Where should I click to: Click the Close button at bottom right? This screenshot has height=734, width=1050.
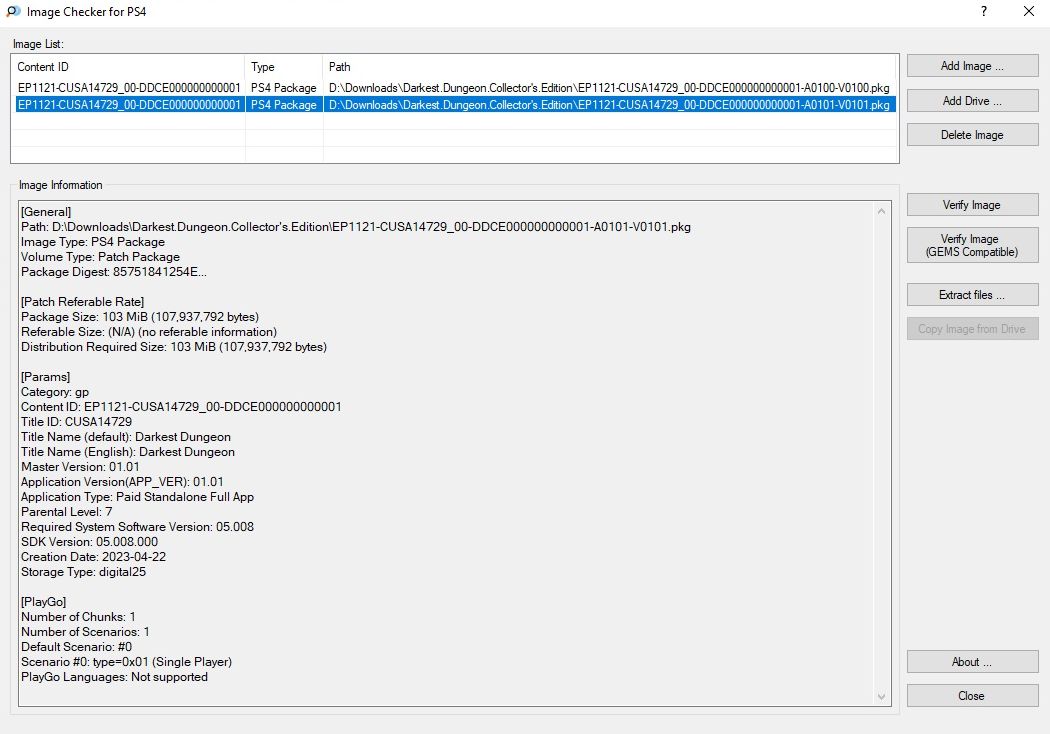pyautogui.click(x=972, y=696)
